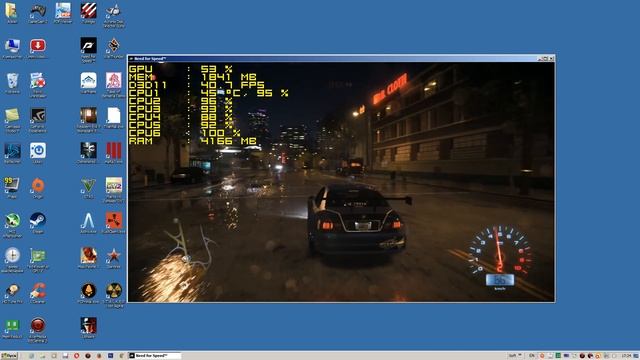Open the PDF viewer desktop shortcut

coord(63,11)
